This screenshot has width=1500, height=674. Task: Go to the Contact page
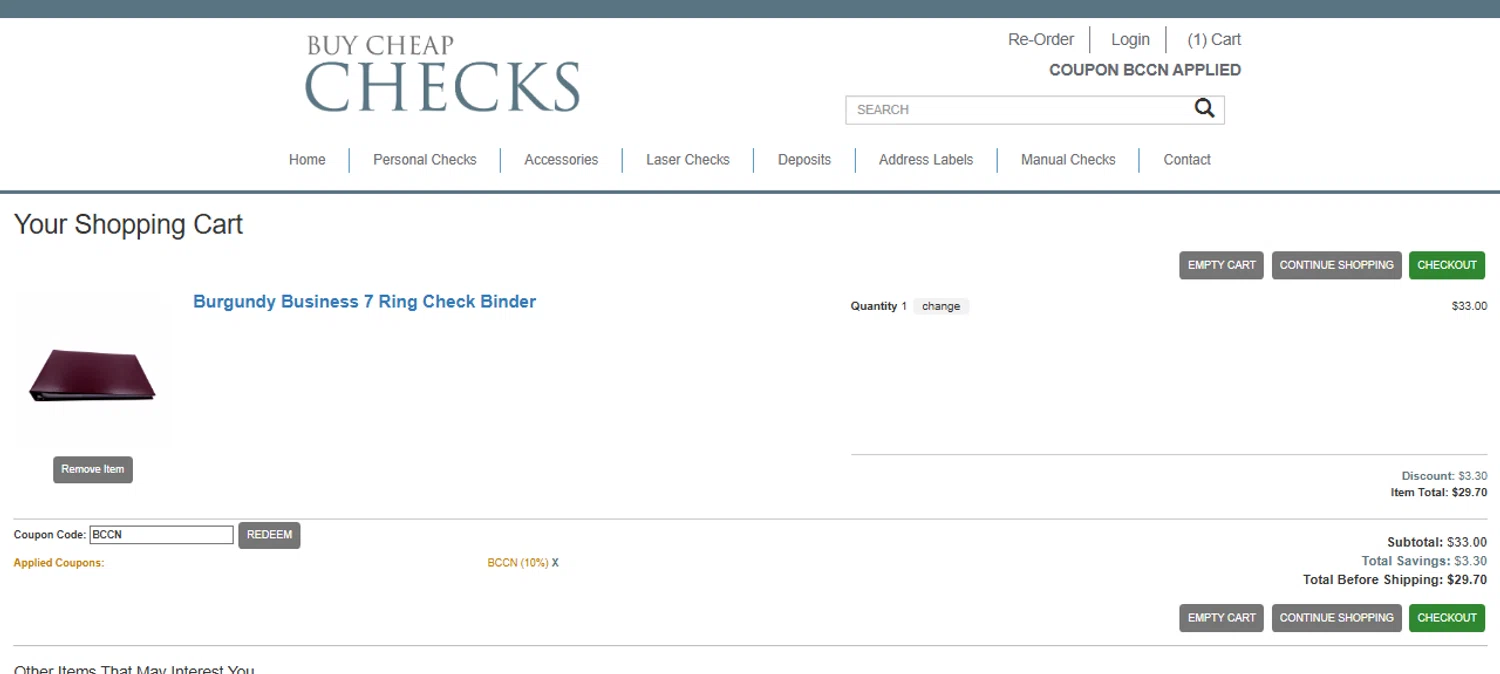(1187, 160)
